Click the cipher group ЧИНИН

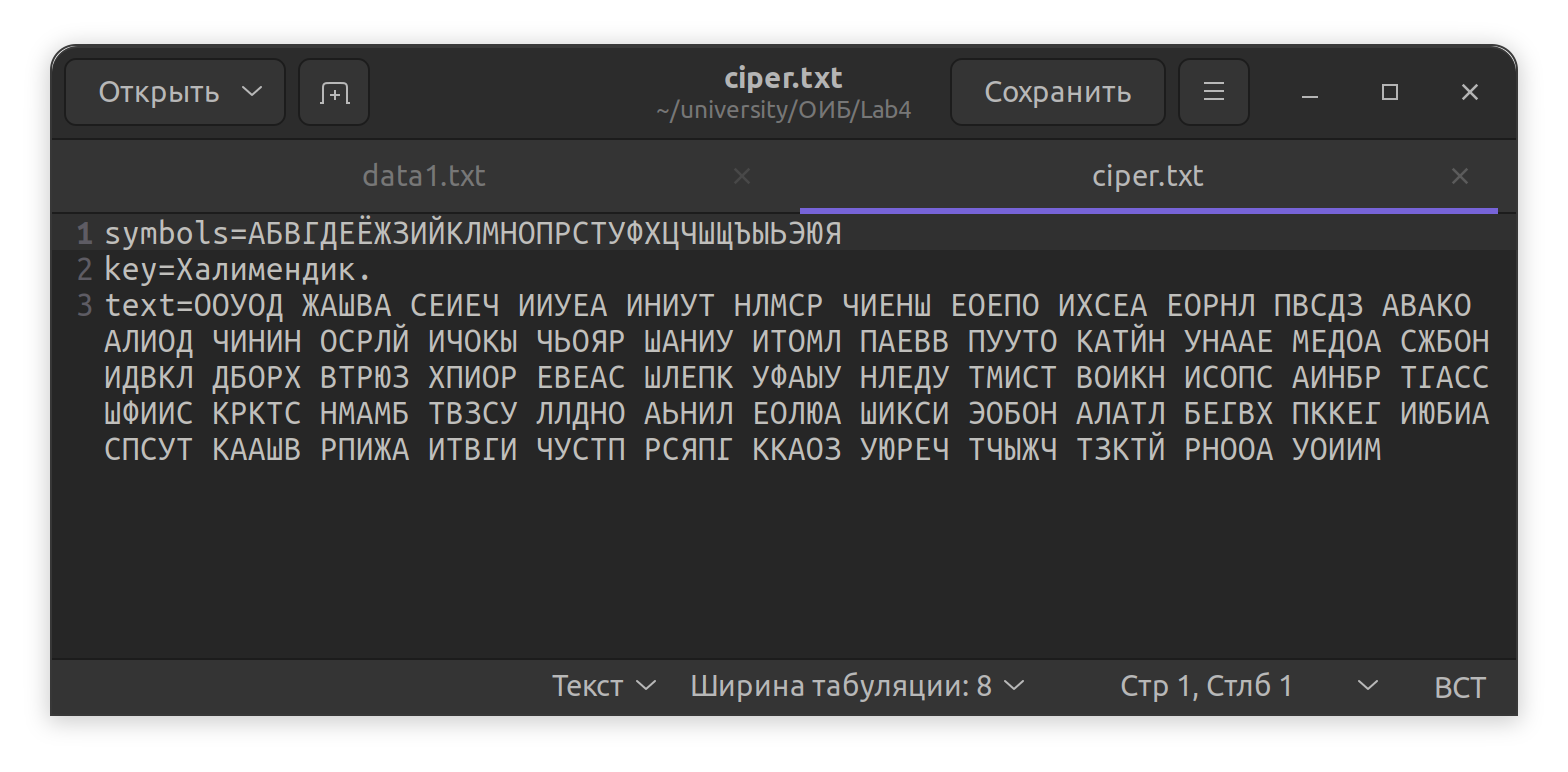257,342
